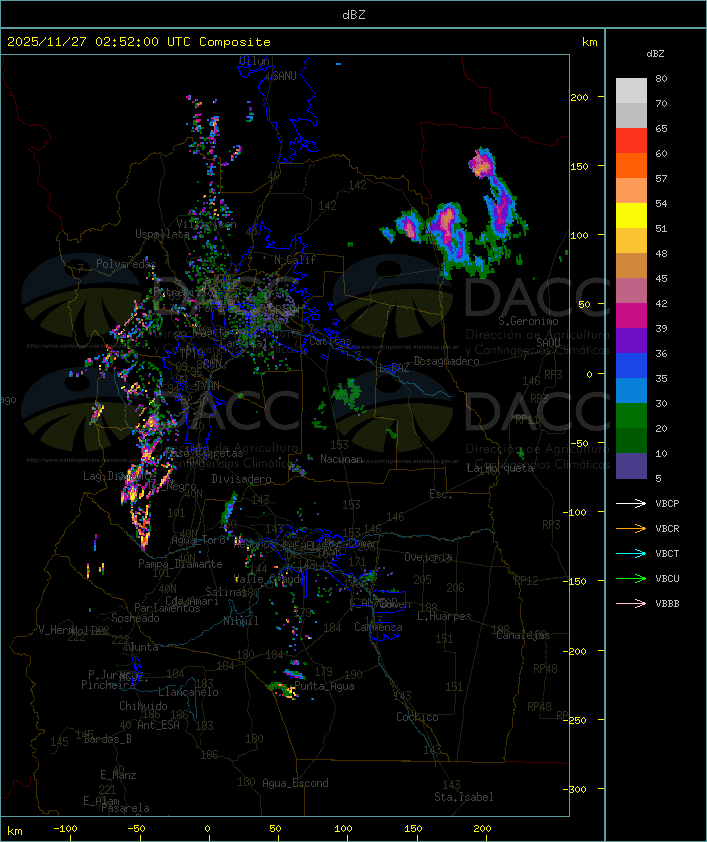The height and width of the screenshot is (842, 707).
Task: Click the Parlamentos place label
Action: point(167,608)
